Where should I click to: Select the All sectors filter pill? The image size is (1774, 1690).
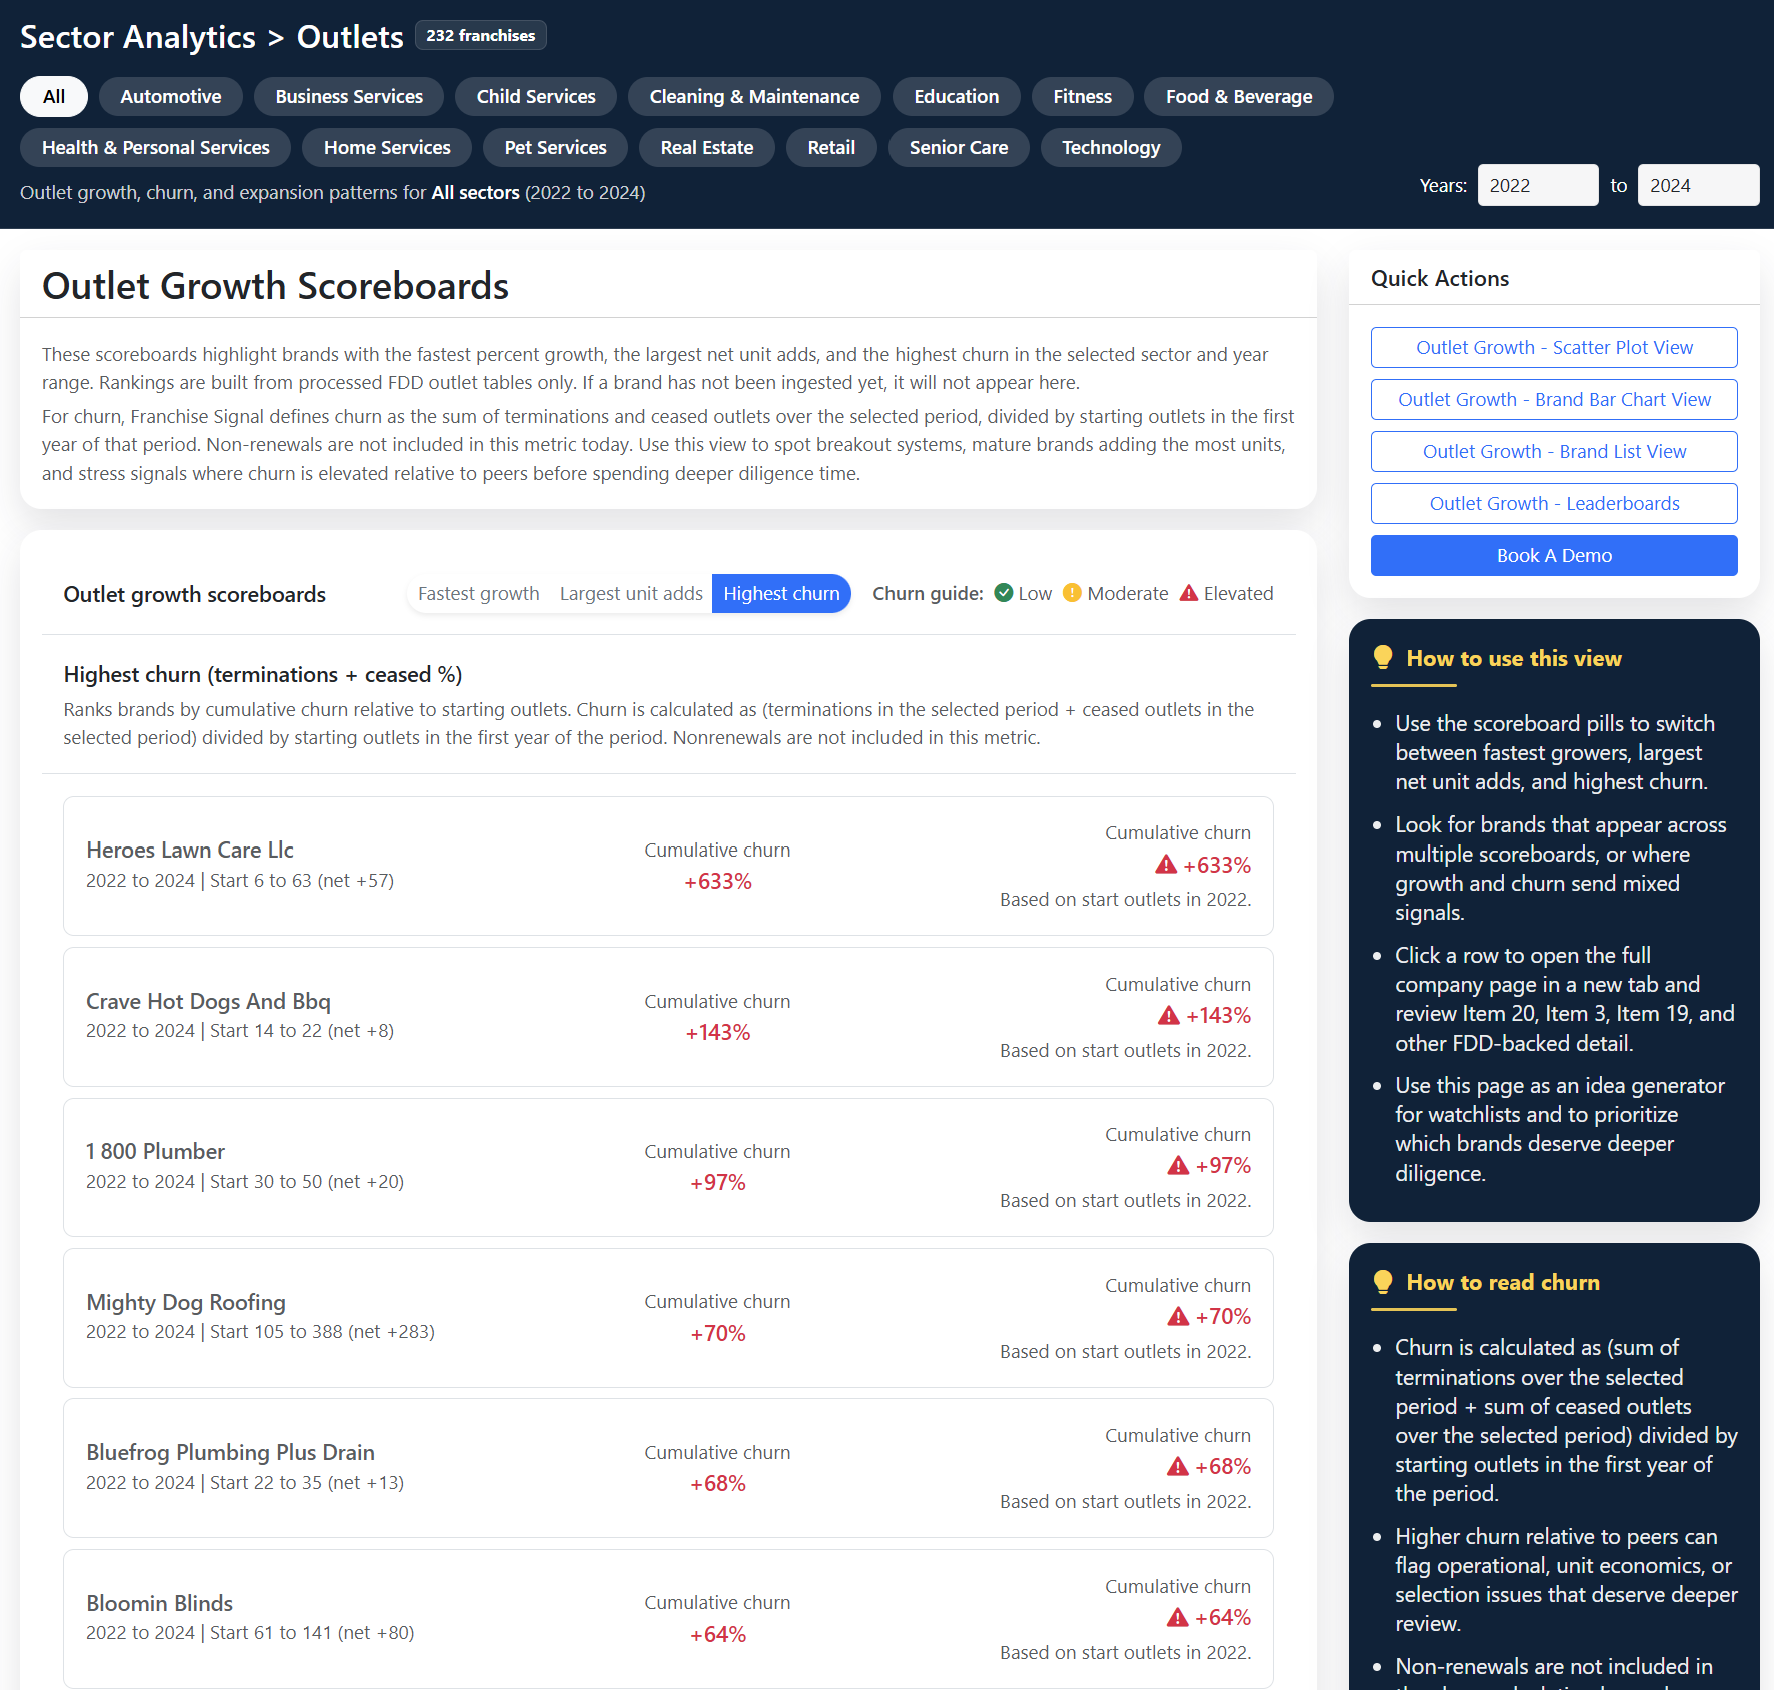(x=54, y=97)
